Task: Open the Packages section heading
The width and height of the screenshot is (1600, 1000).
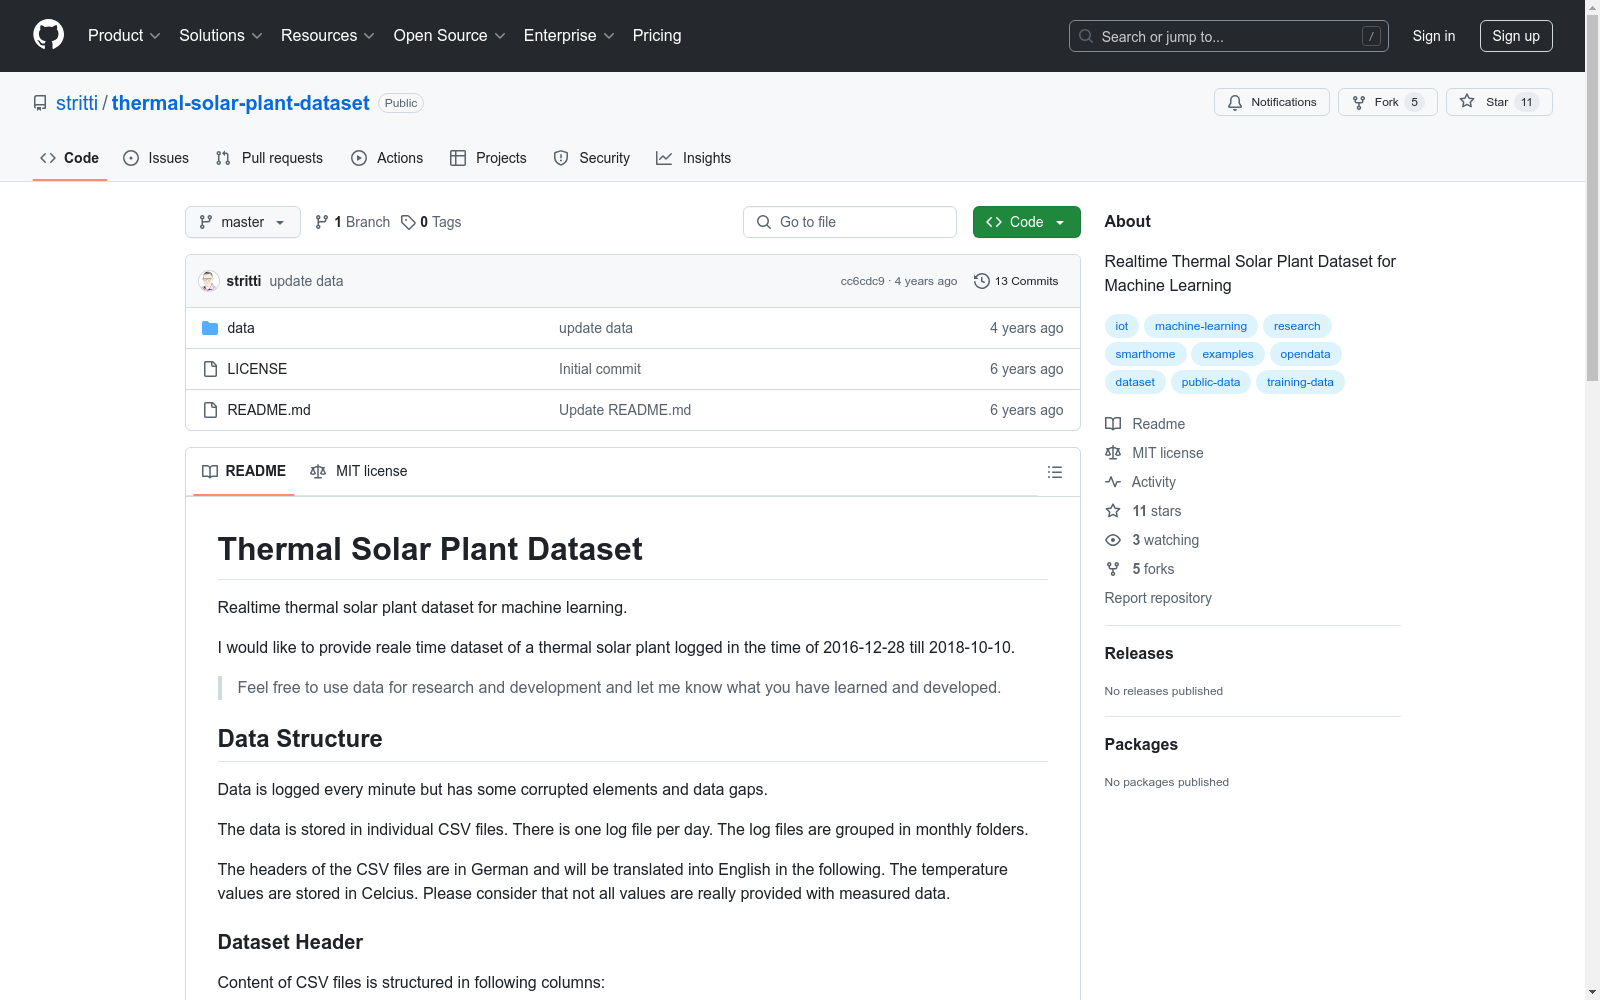Action: (x=1141, y=744)
